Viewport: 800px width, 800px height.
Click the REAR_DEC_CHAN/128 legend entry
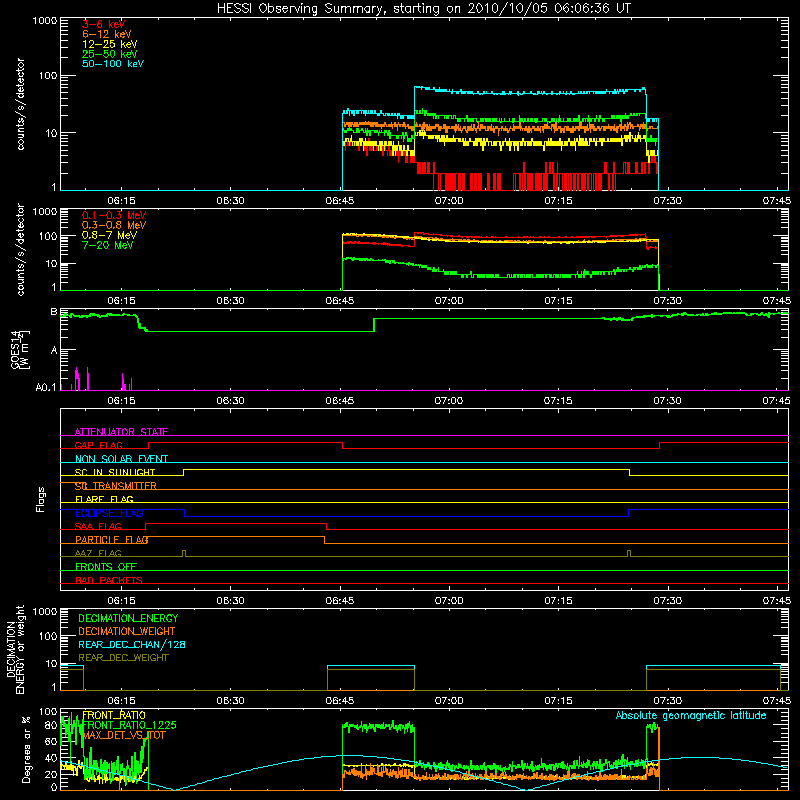click(132, 644)
